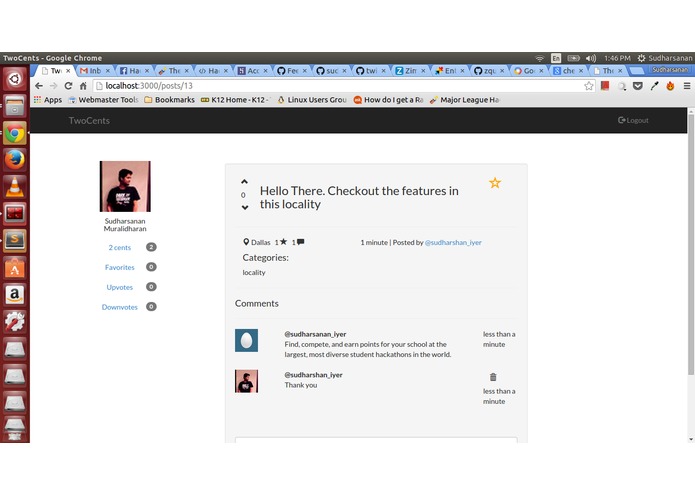The width and height of the screenshot is (695, 494).
Task: Click the flame extension icon
Action: [670, 86]
